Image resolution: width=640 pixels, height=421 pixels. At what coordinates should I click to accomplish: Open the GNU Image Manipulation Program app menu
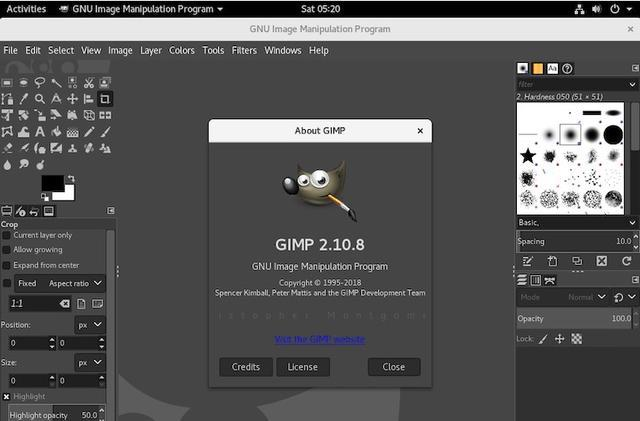[x=141, y=9]
